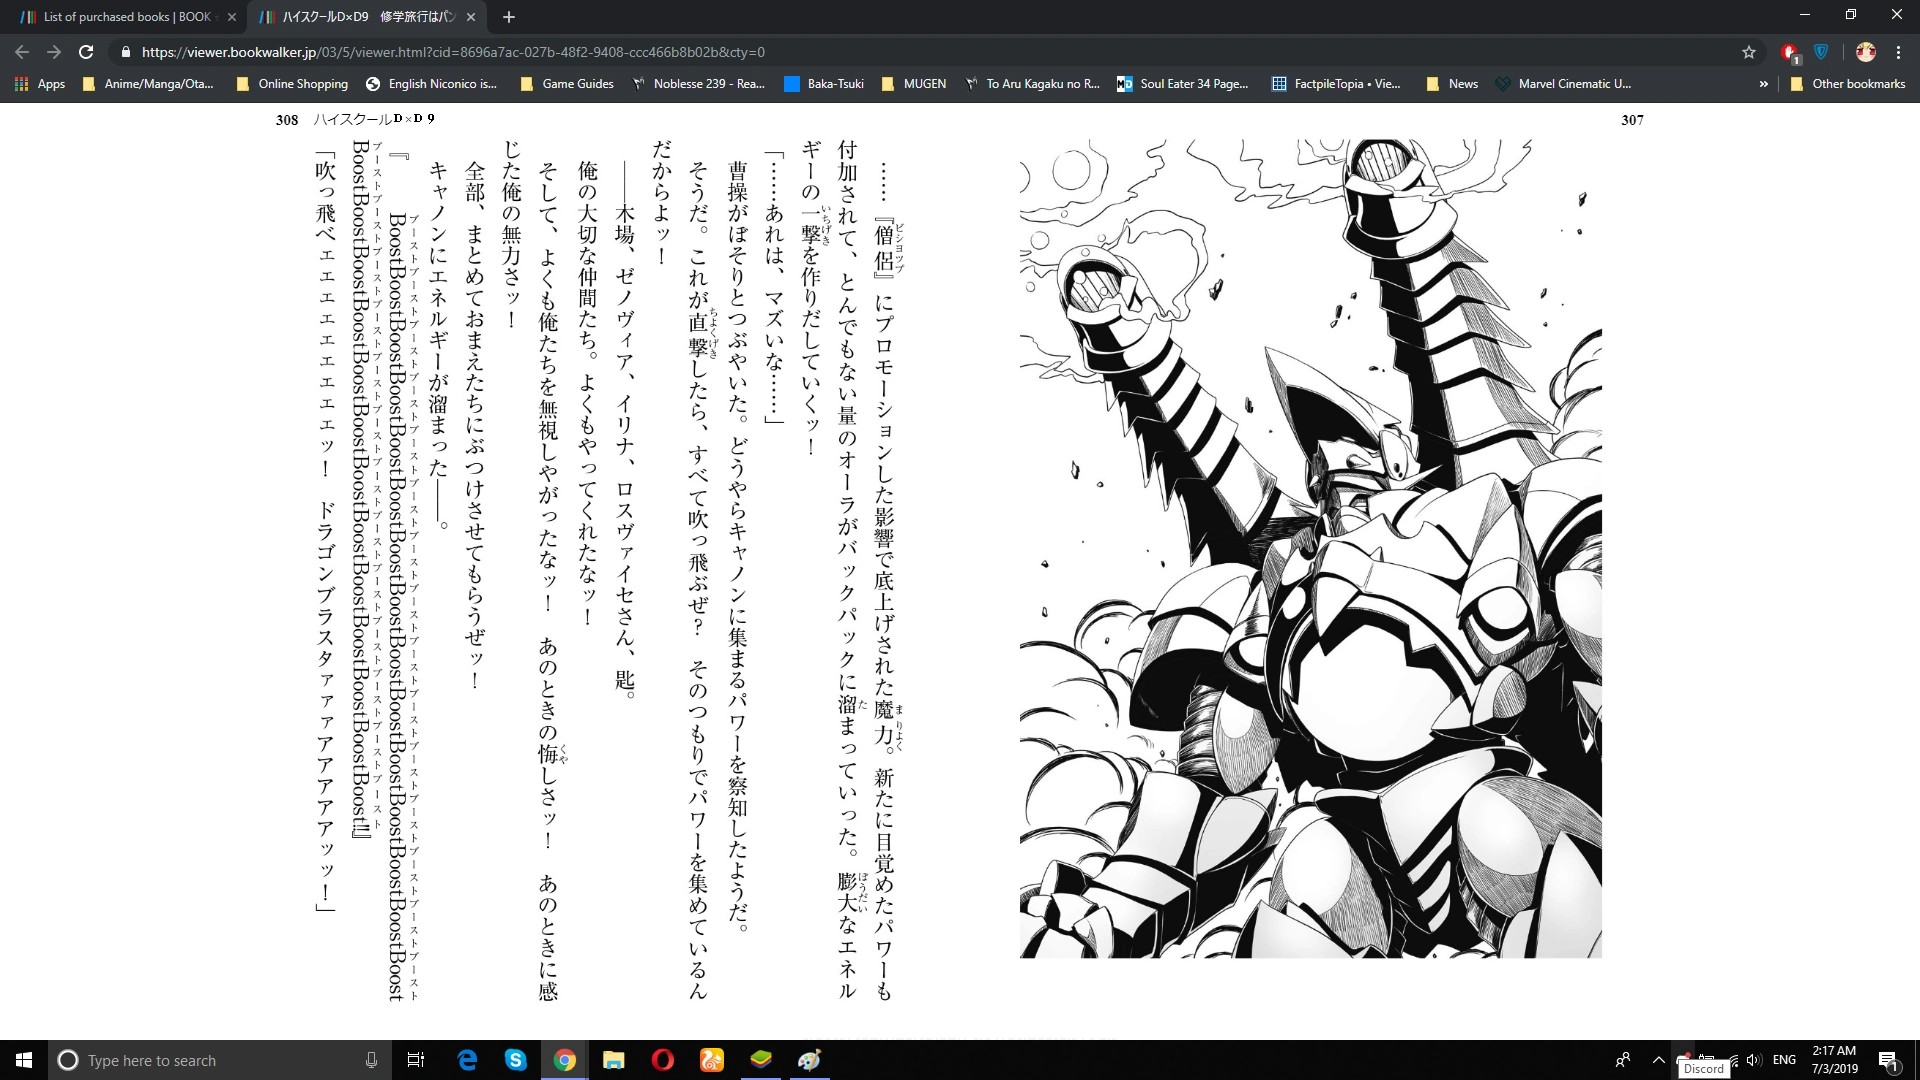Click the taskbar microphone search icon
The height and width of the screenshot is (1080, 1920).
tap(371, 1060)
